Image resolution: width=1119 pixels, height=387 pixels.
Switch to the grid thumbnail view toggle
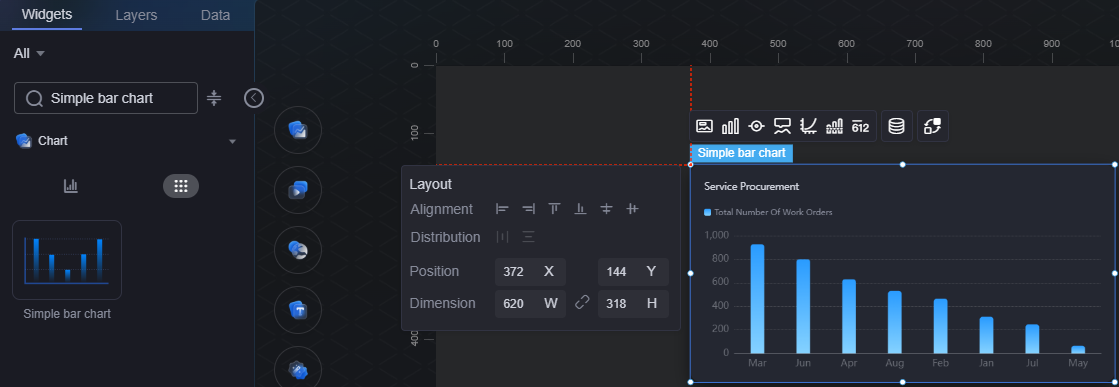181,186
